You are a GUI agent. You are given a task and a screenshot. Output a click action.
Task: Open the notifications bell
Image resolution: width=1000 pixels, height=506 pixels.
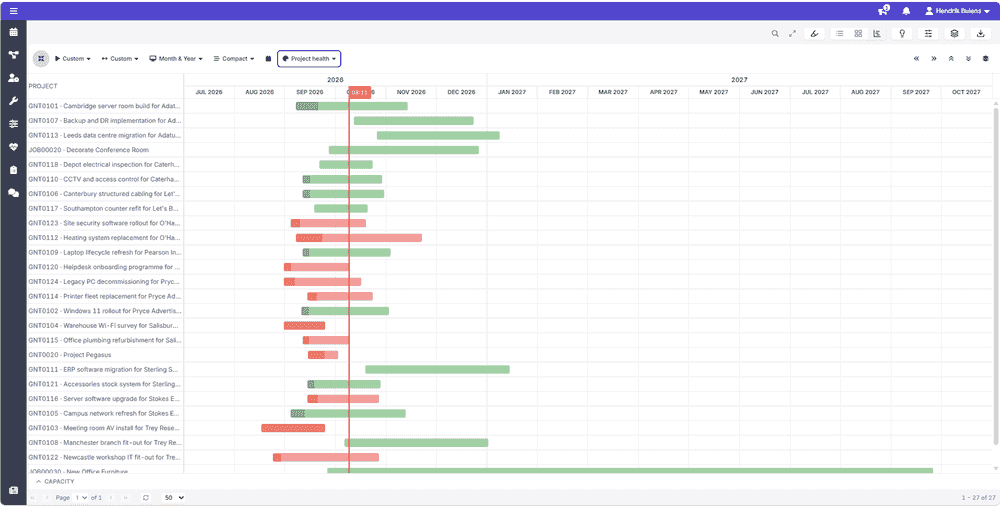pos(906,11)
